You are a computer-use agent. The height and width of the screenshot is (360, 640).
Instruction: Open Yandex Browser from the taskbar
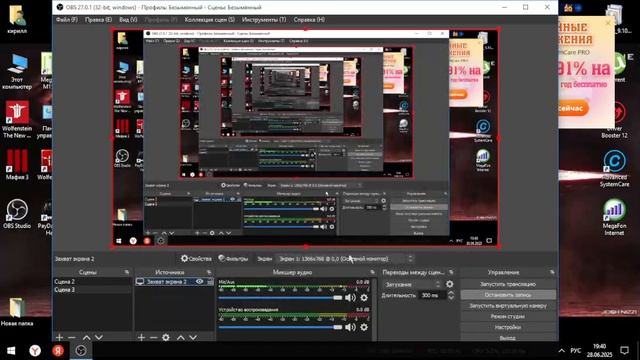click(35, 351)
